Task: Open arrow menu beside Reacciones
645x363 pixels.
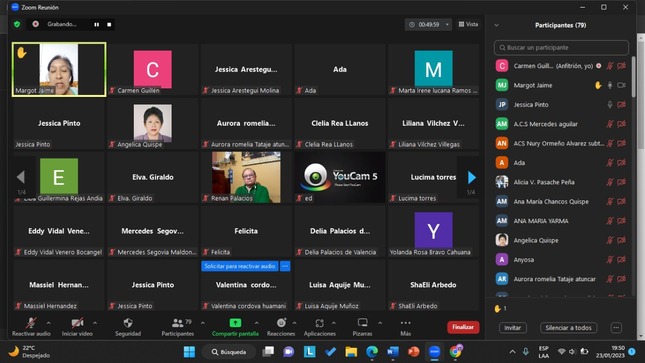Action: (x=295, y=323)
